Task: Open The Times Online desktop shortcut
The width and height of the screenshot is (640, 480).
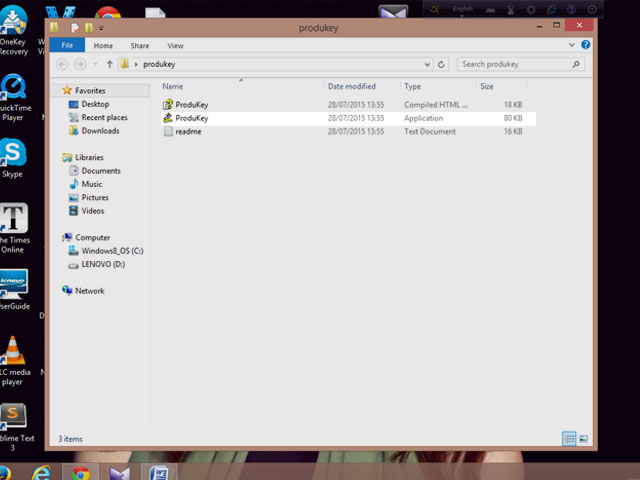Action: (14, 228)
